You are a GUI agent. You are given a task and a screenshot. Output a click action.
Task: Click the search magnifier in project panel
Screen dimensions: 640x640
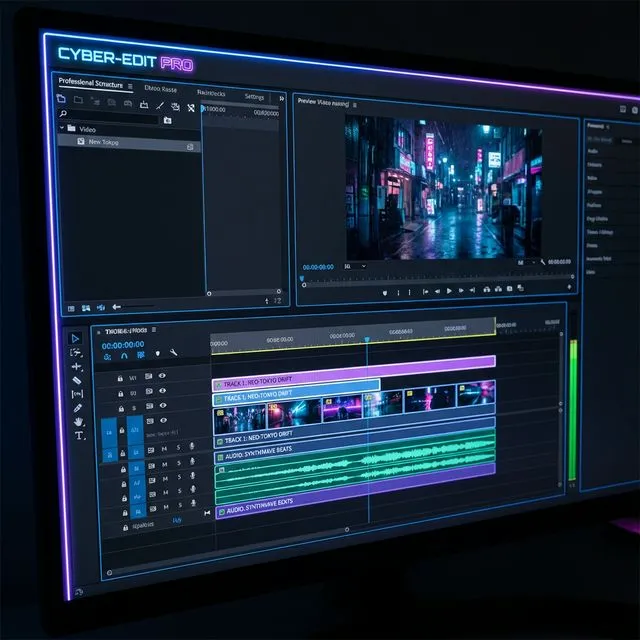pyautogui.click(x=63, y=113)
